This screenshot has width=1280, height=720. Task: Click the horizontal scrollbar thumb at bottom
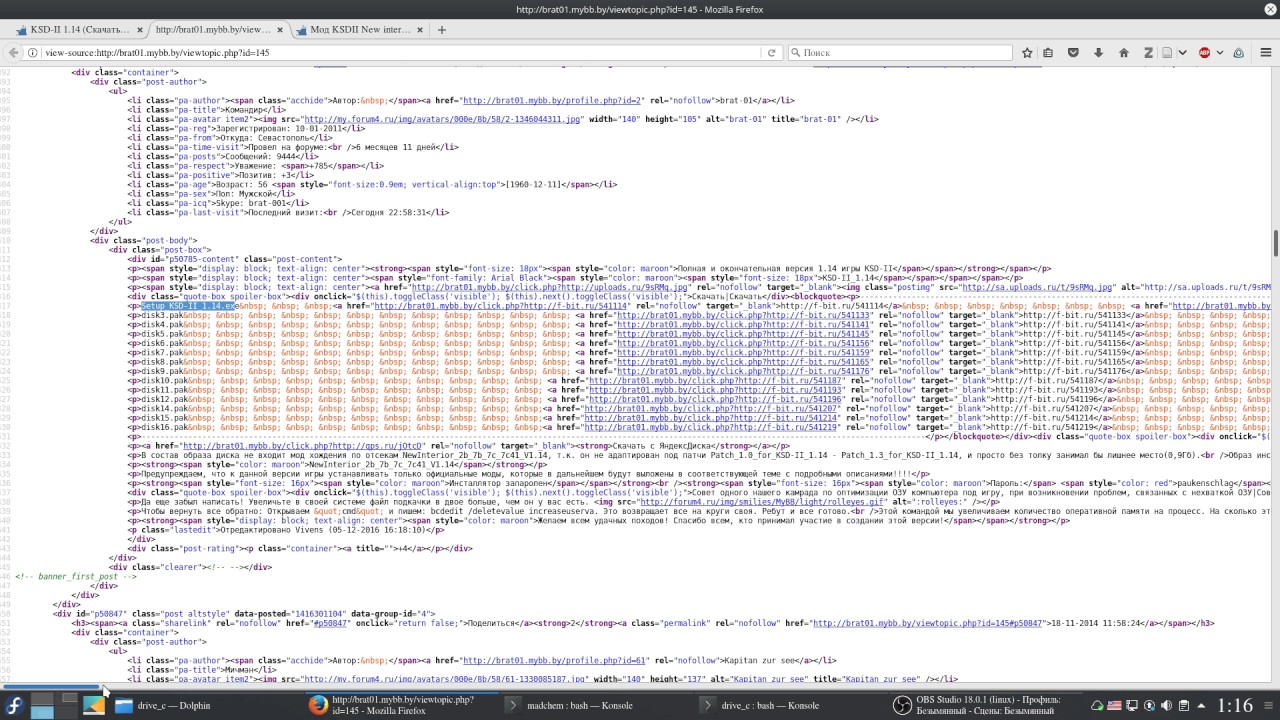click(50, 687)
